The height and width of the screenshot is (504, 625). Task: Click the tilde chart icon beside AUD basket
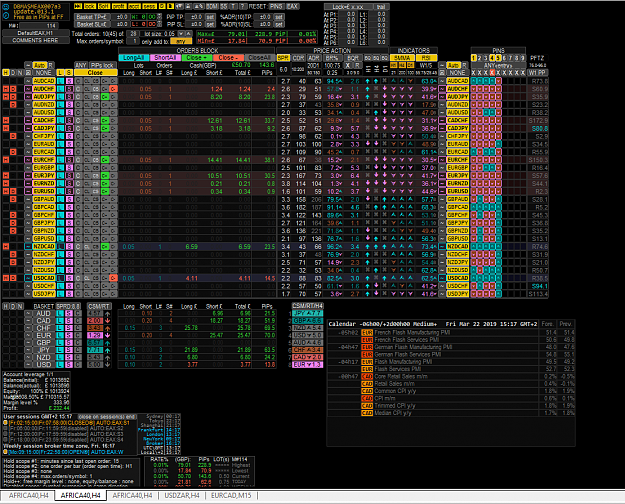(x=28, y=314)
